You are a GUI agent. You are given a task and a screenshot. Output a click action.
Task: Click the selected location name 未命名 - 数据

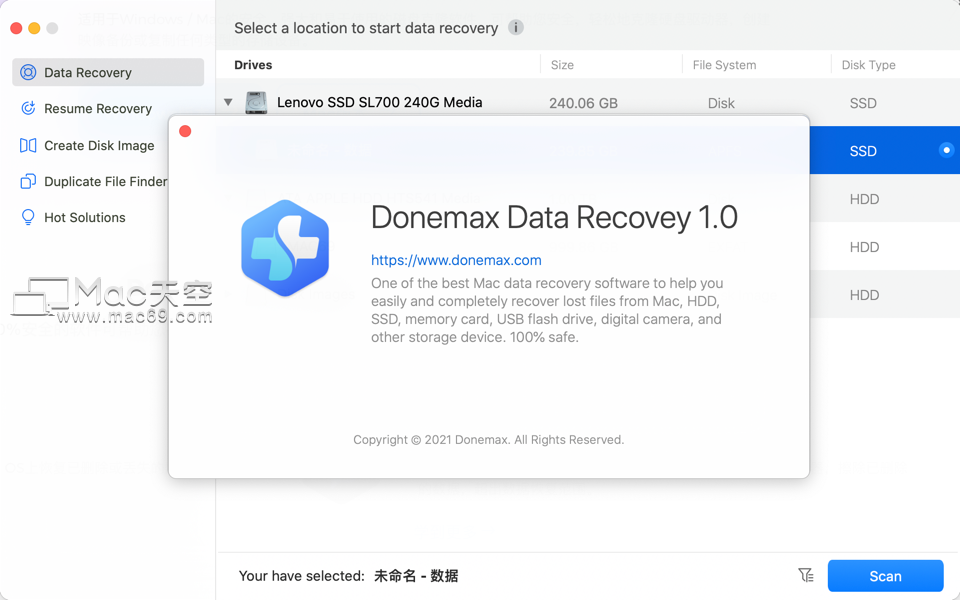click(x=416, y=576)
